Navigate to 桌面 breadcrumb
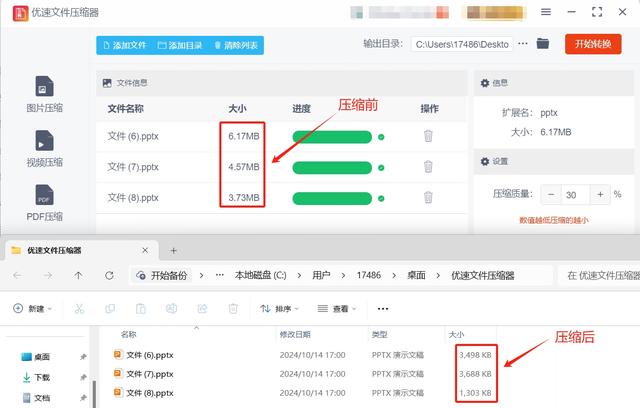Screen dimensions: 640x408 click(416, 276)
